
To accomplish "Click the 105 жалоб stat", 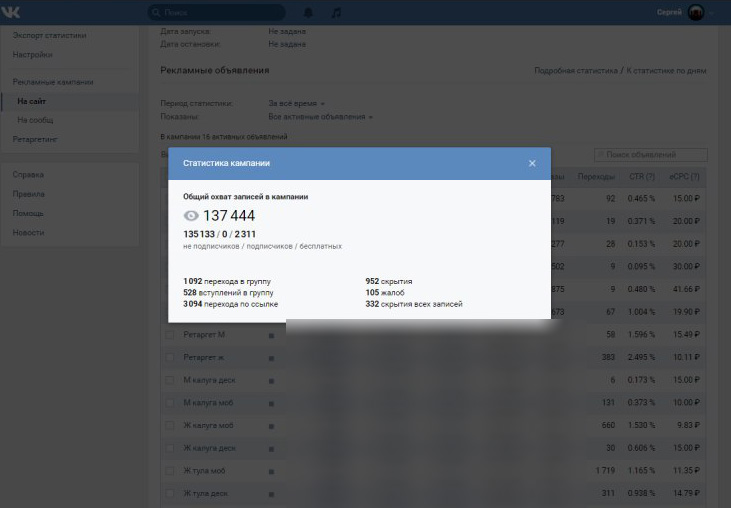I will click(x=385, y=293).
